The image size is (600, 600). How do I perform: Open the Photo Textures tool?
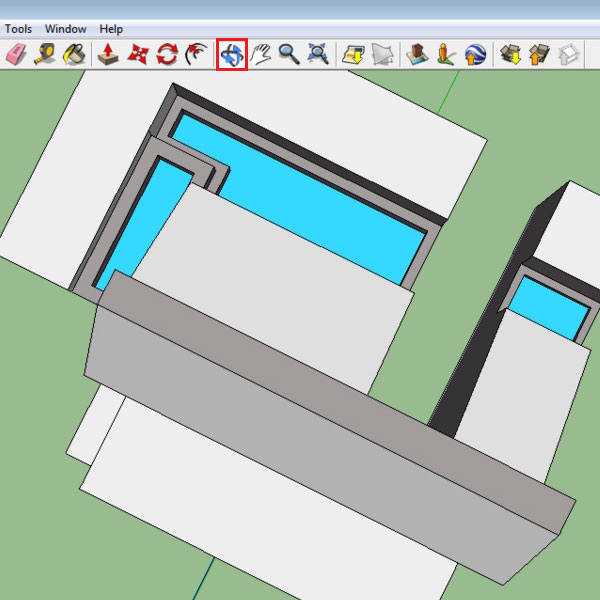(446, 54)
